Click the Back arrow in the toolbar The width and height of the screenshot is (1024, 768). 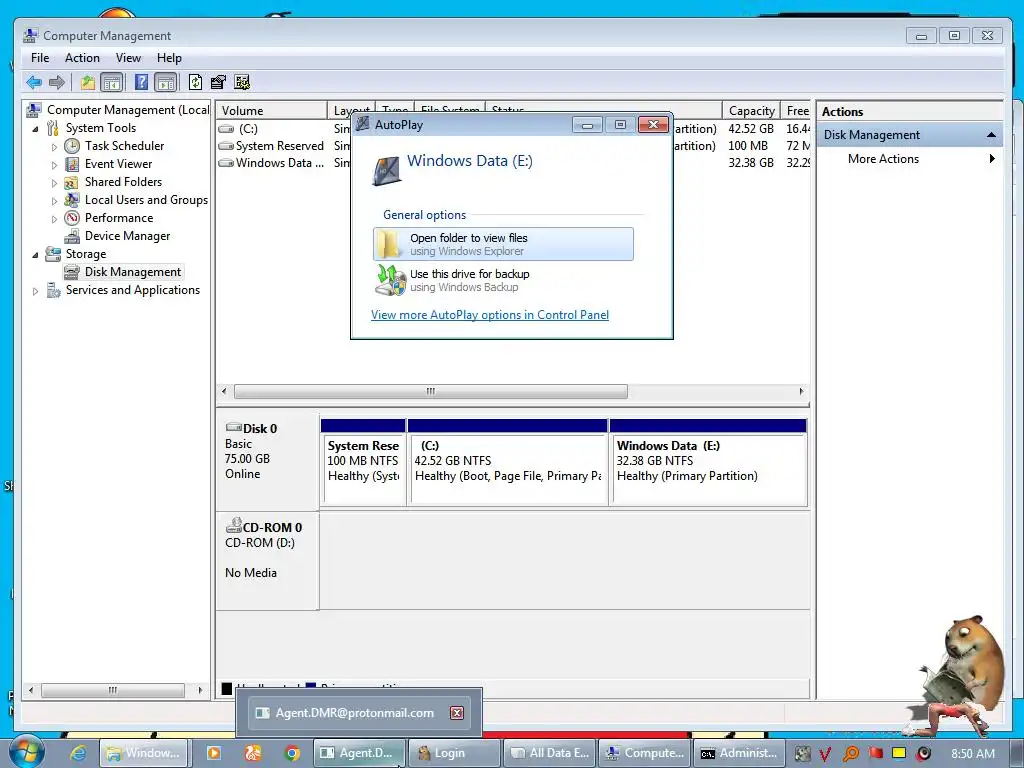pos(34,82)
